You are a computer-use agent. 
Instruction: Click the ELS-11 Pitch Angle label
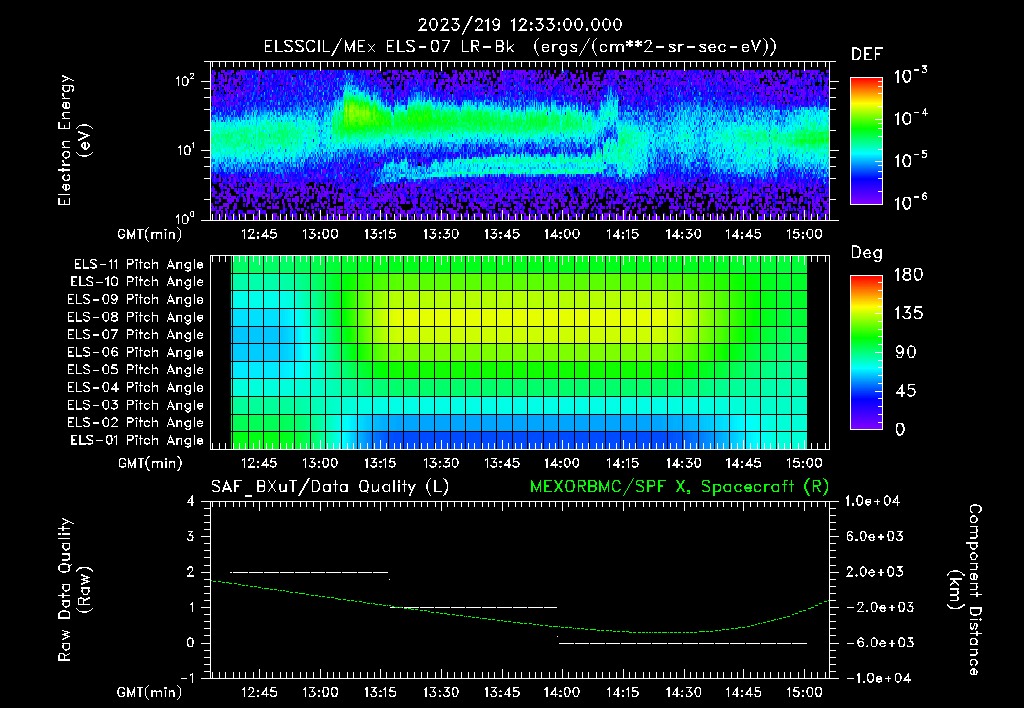pyautogui.click(x=138, y=265)
